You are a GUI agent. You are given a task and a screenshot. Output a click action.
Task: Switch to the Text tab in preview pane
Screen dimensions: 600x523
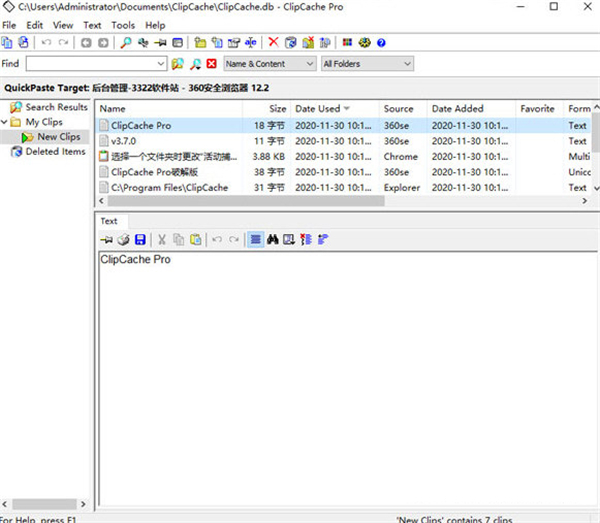pyautogui.click(x=109, y=221)
